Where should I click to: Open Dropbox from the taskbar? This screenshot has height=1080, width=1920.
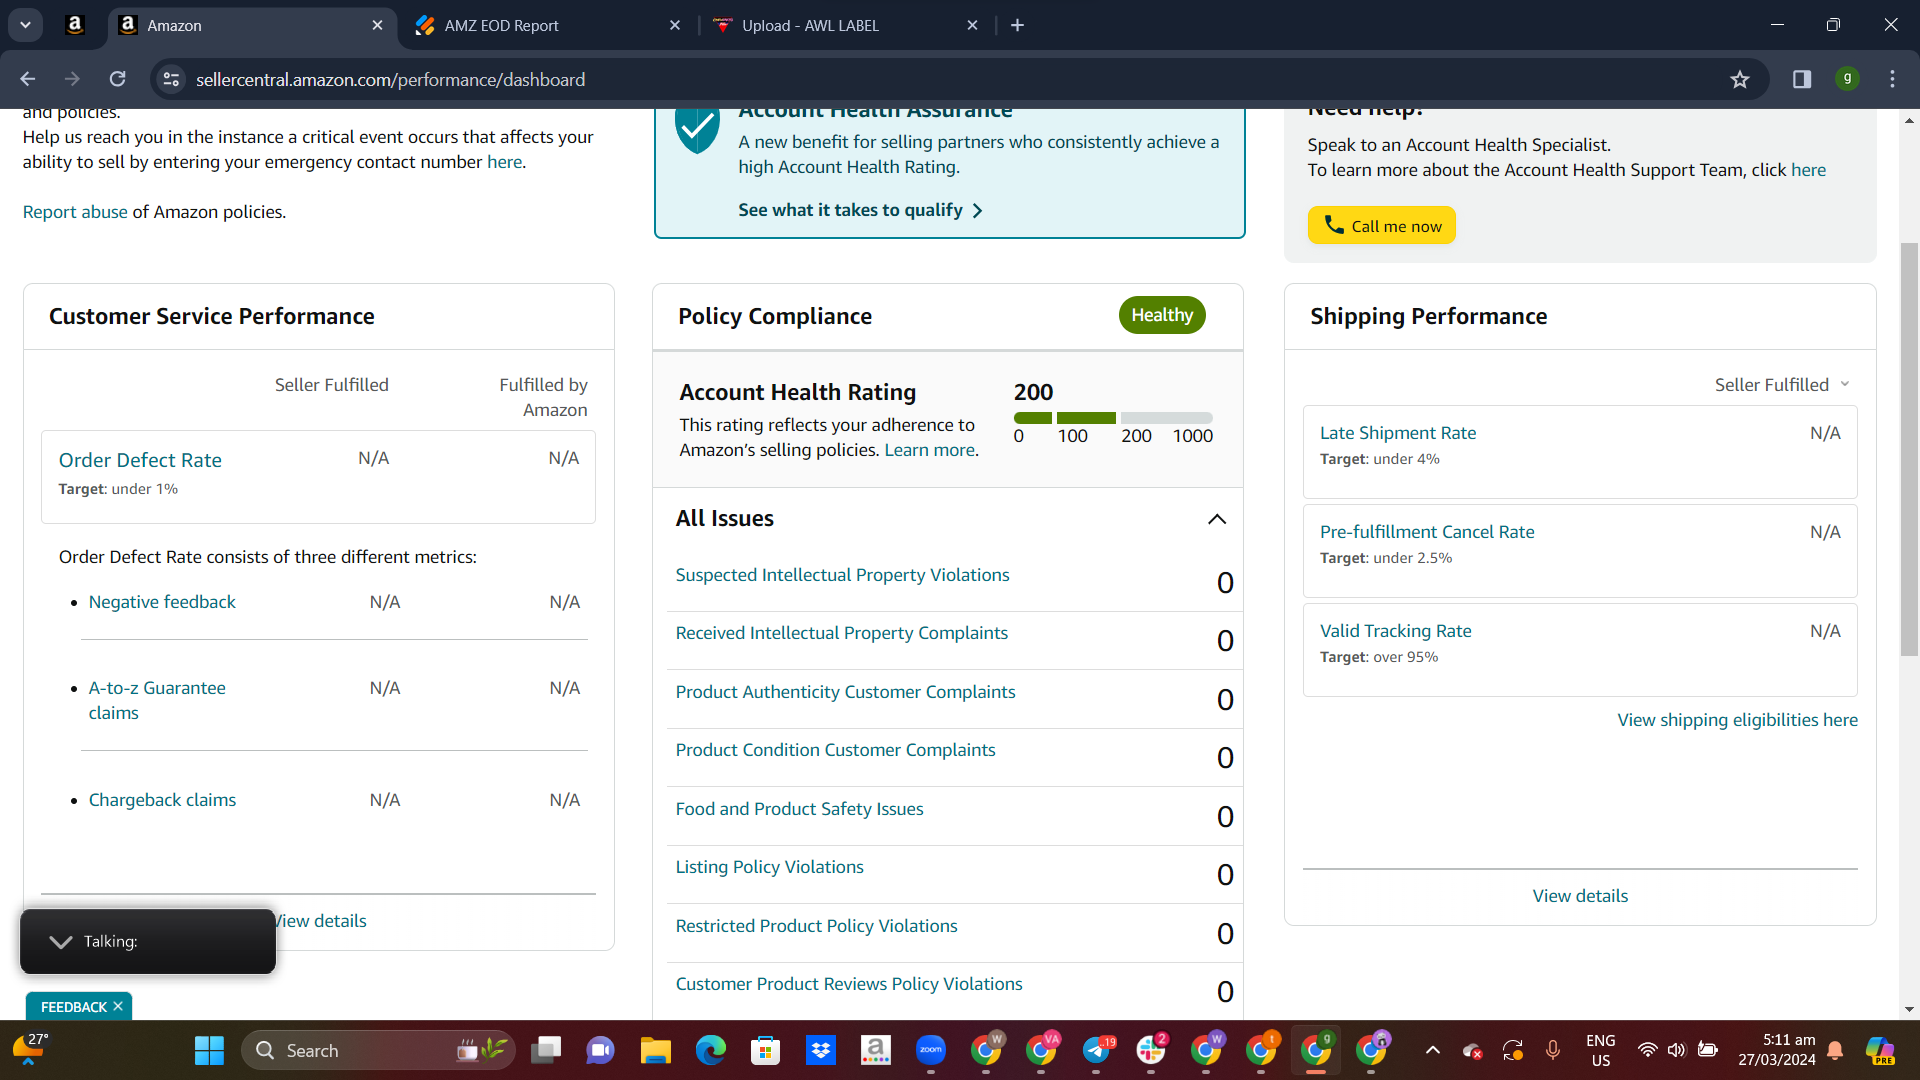[x=821, y=1050]
